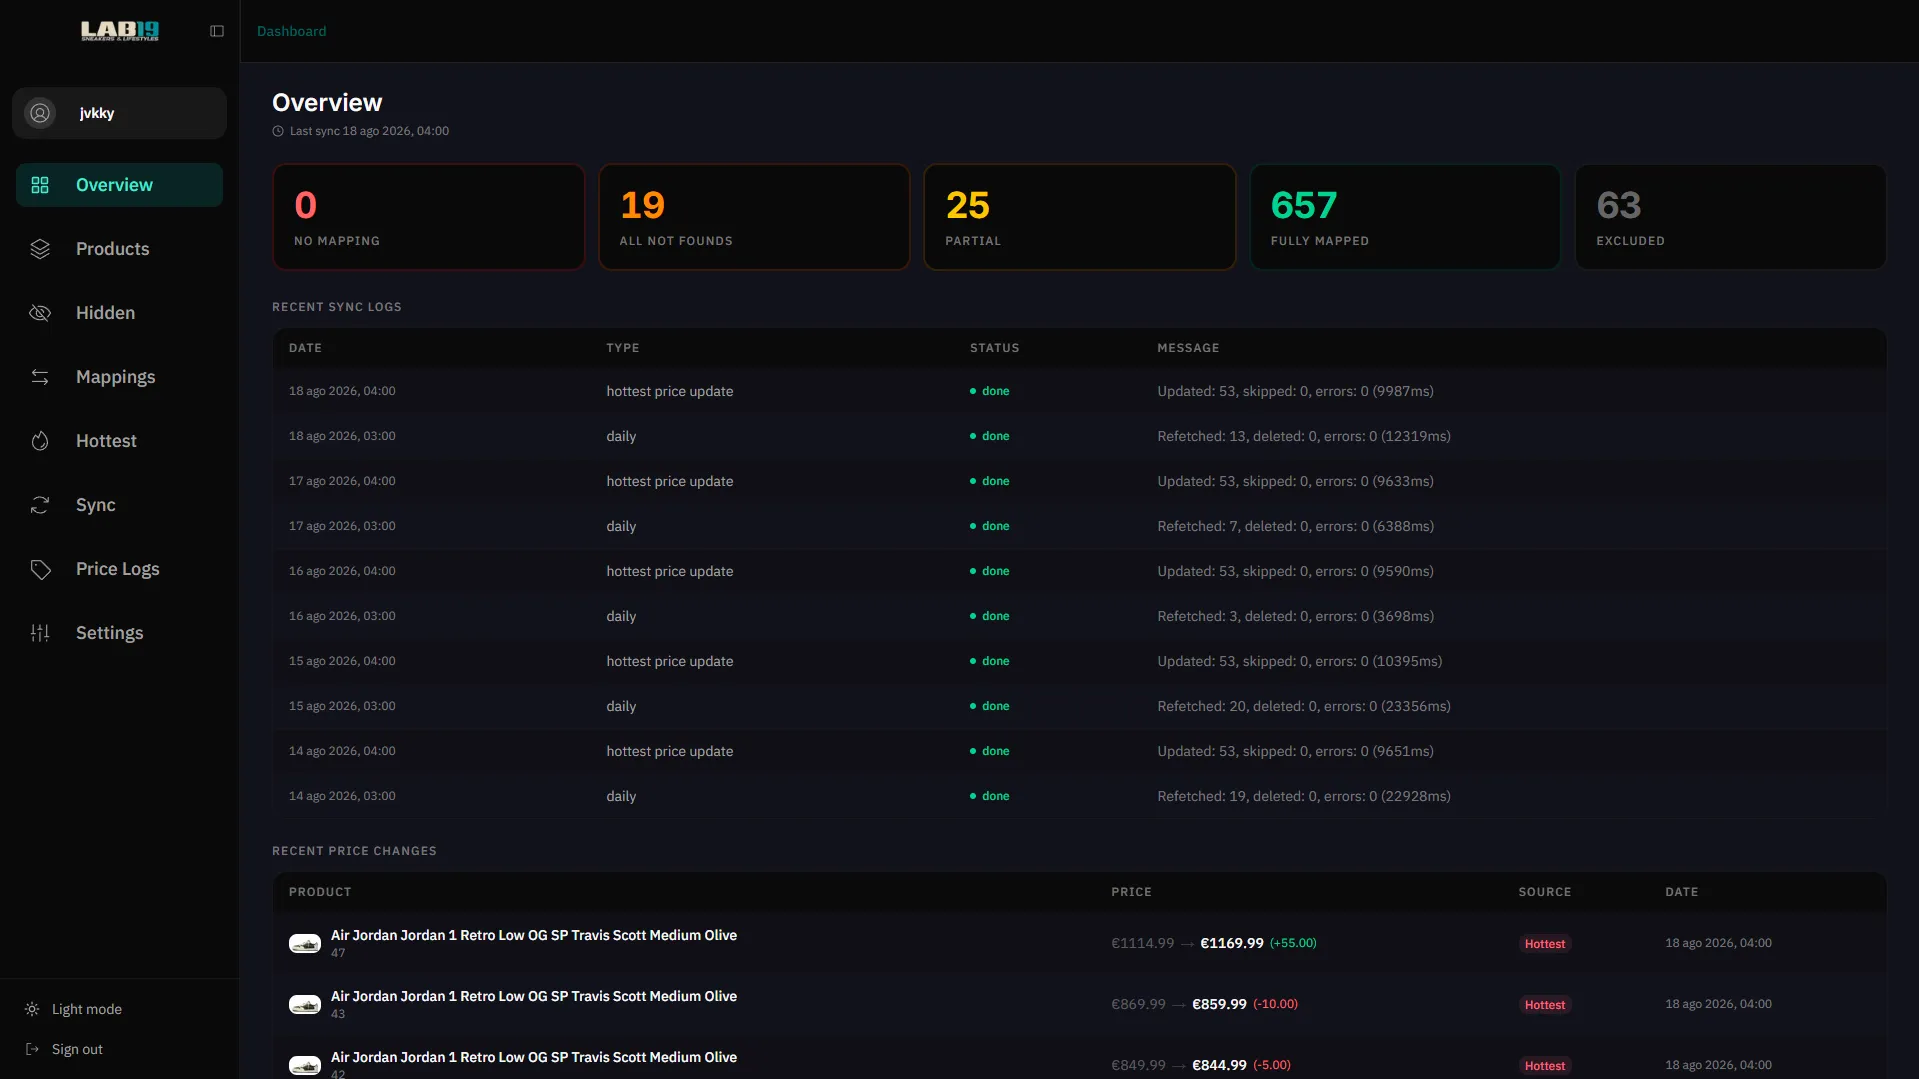This screenshot has width=1919, height=1079.
Task: Click done status of 15 ago 03:00 log
Action: [990, 706]
